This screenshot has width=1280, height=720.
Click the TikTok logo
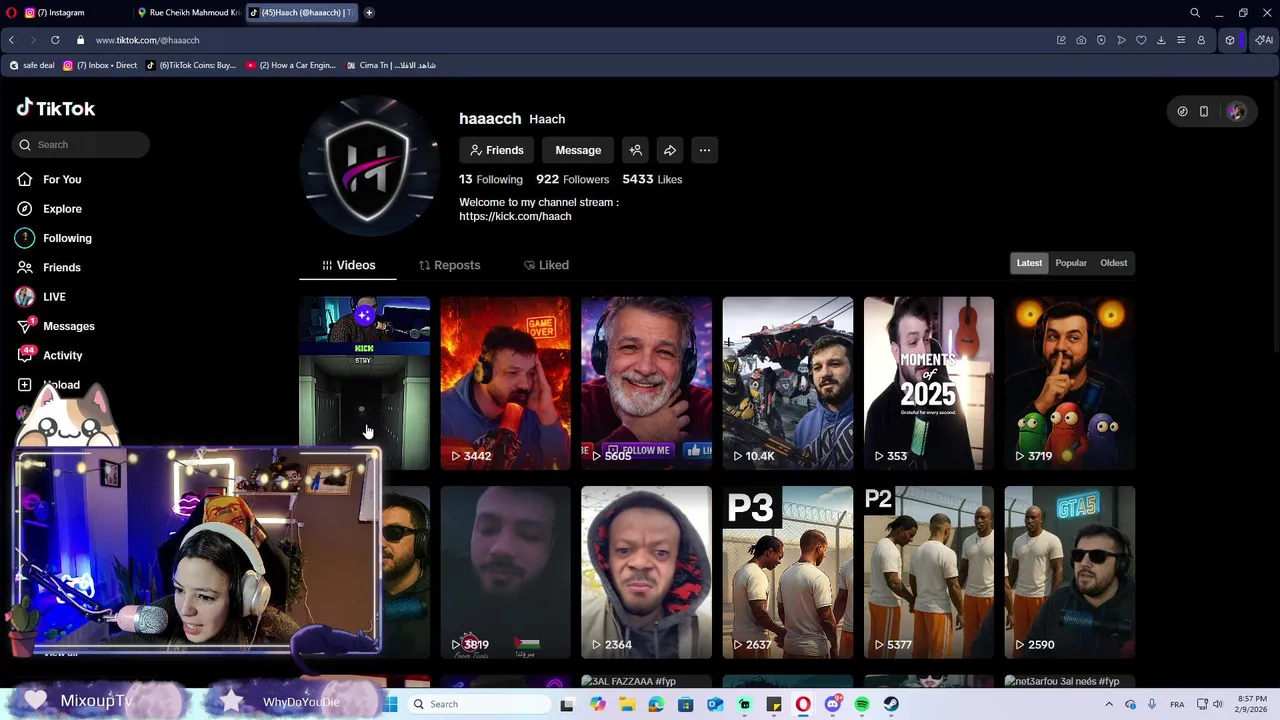(x=56, y=108)
